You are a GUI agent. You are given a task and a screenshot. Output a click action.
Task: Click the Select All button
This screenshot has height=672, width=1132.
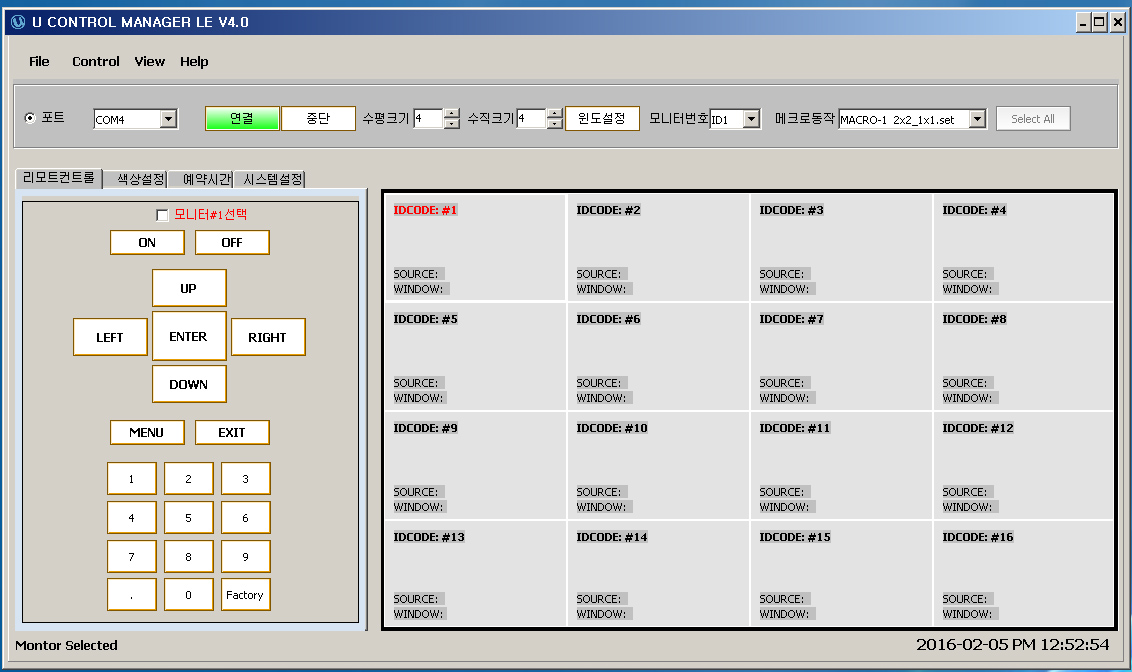(1032, 119)
